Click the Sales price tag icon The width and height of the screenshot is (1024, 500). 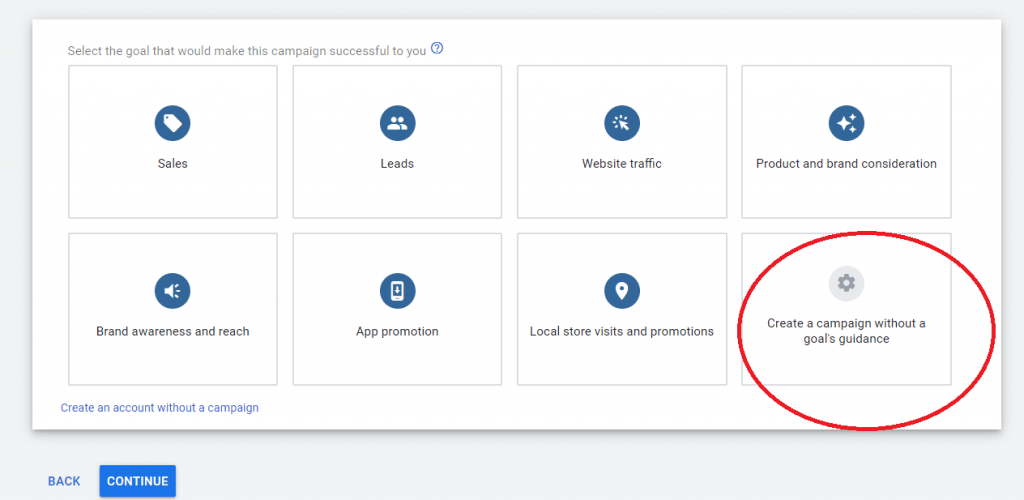pos(172,124)
